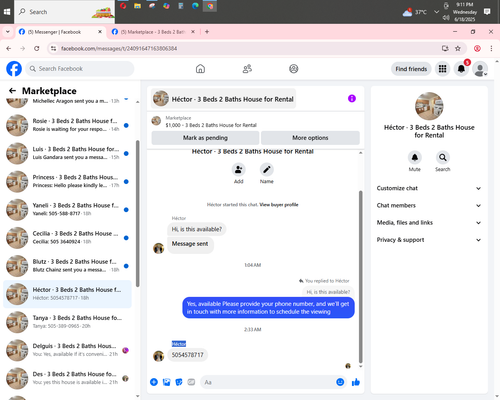Image resolution: width=500 pixels, height=400 pixels.
Task: Open the listing photo in right panel
Action: (429, 106)
